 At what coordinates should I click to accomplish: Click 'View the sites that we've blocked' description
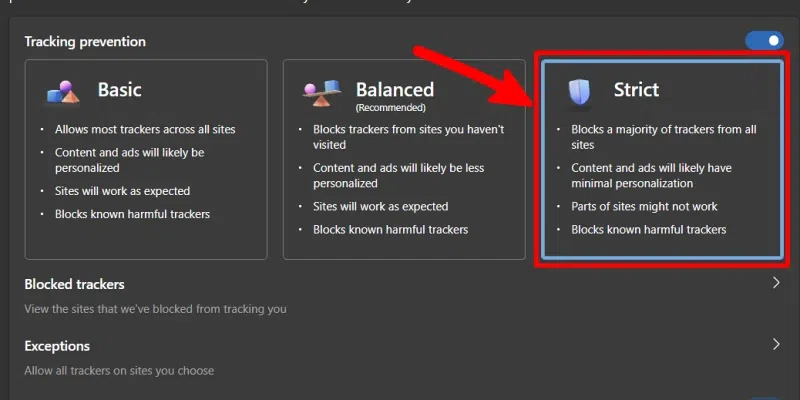pos(155,309)
